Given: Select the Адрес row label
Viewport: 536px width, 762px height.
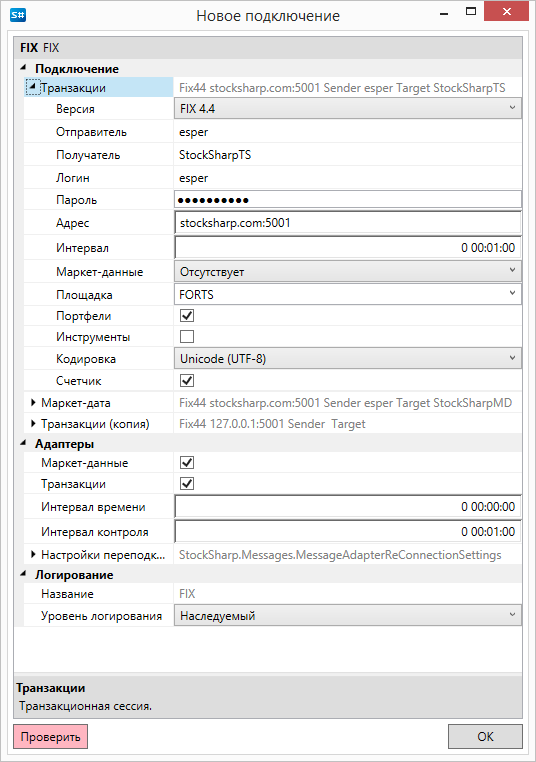Looking at the screenshot, I should coord(72,223).
